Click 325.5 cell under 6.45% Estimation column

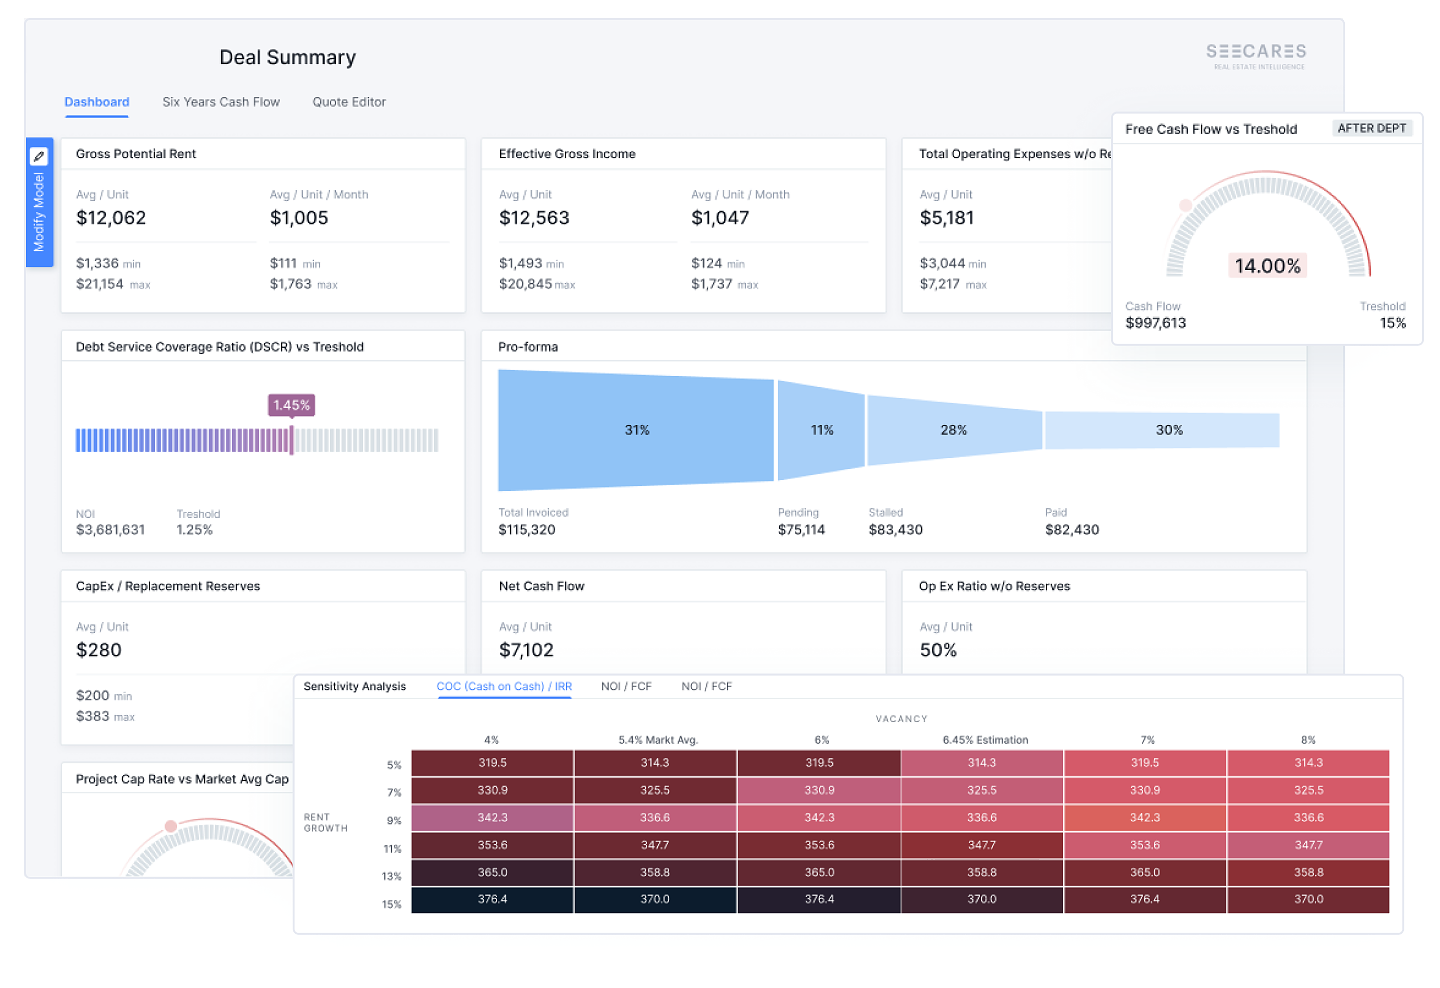pos(982,790)
